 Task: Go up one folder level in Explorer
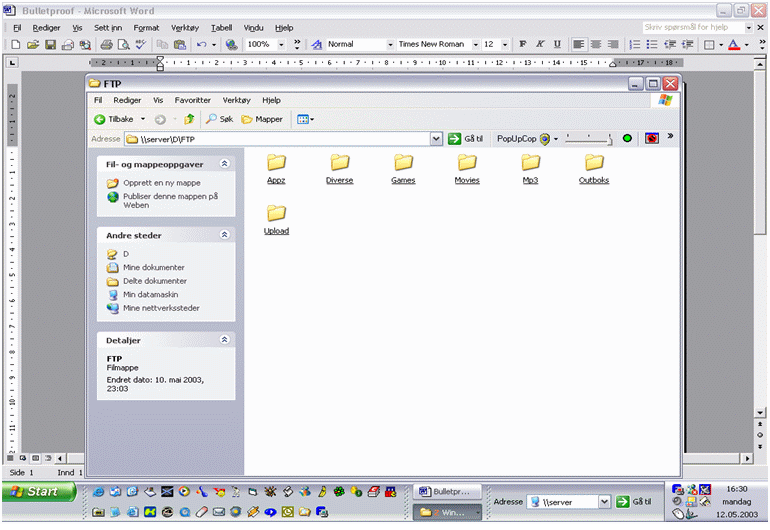pos(189,119)
